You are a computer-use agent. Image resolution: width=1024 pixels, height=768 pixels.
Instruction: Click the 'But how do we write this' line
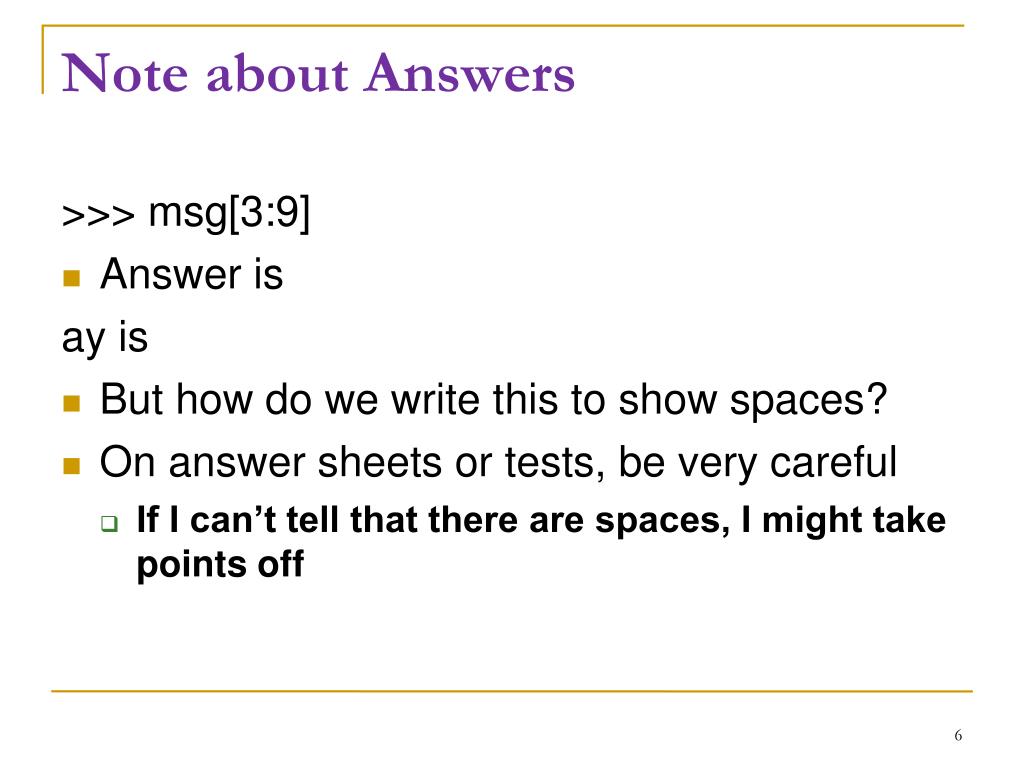(494, 400)
